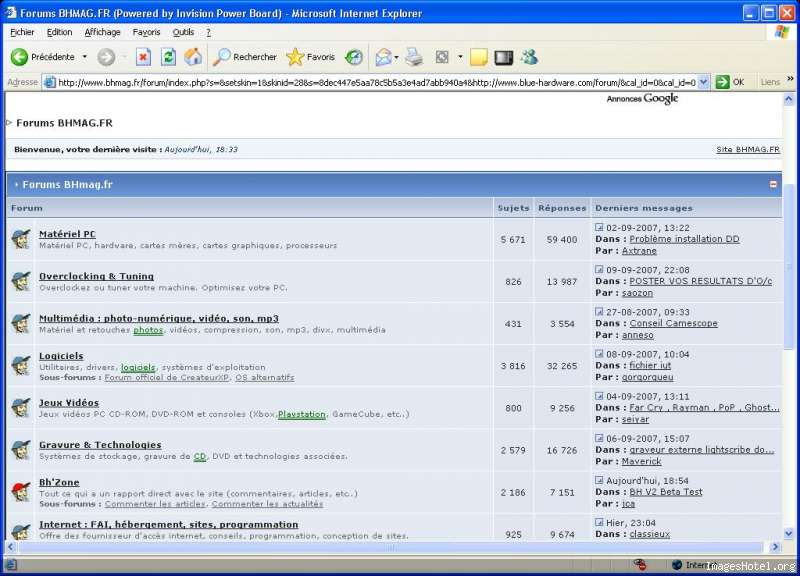This screenshot has height=576, width=800.
Task: Click the last-post icon dated 09-09-2007, 22:08
Action: point(599,269)
